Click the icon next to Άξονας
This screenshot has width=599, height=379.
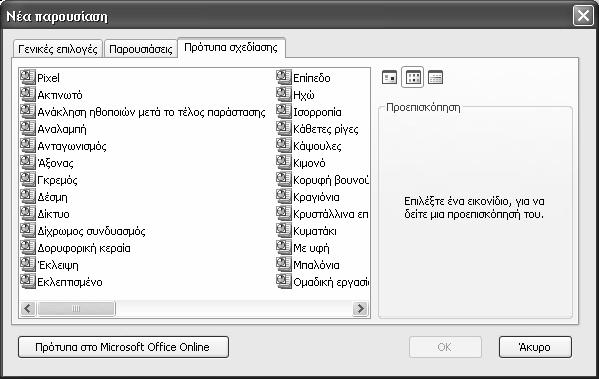pos(28,162)
